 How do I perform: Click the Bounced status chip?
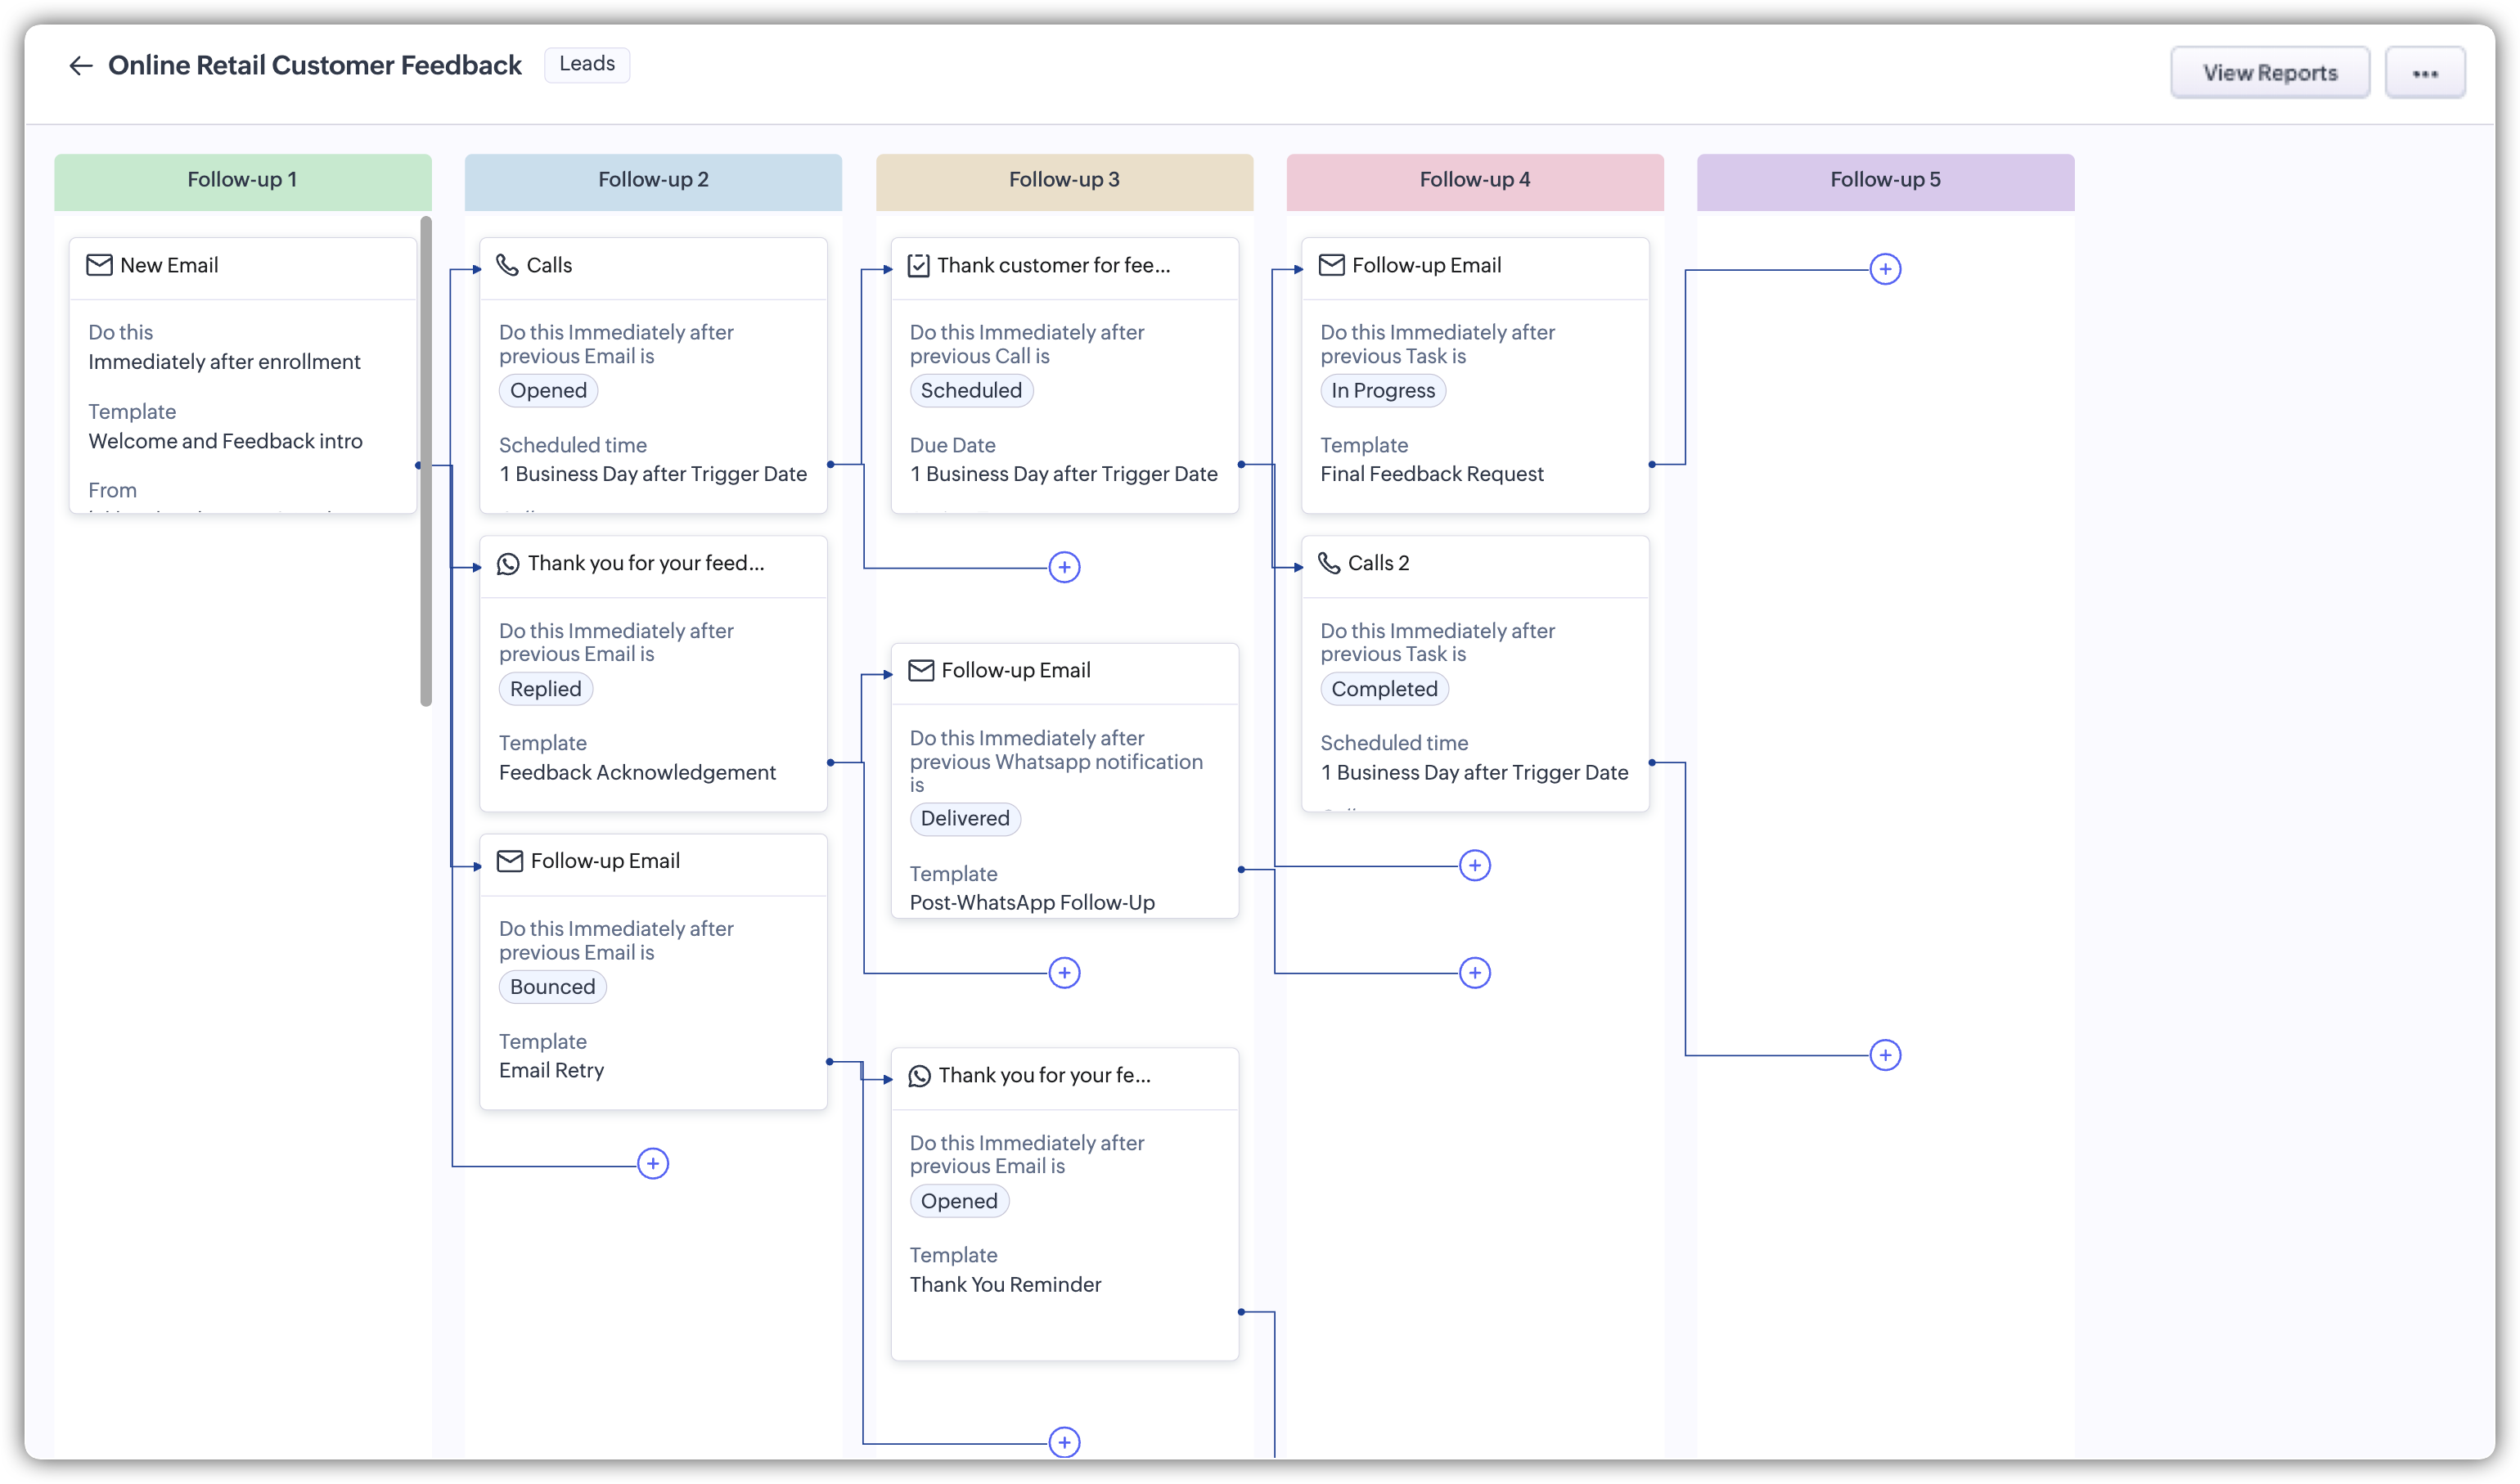(x=552, y=987)
